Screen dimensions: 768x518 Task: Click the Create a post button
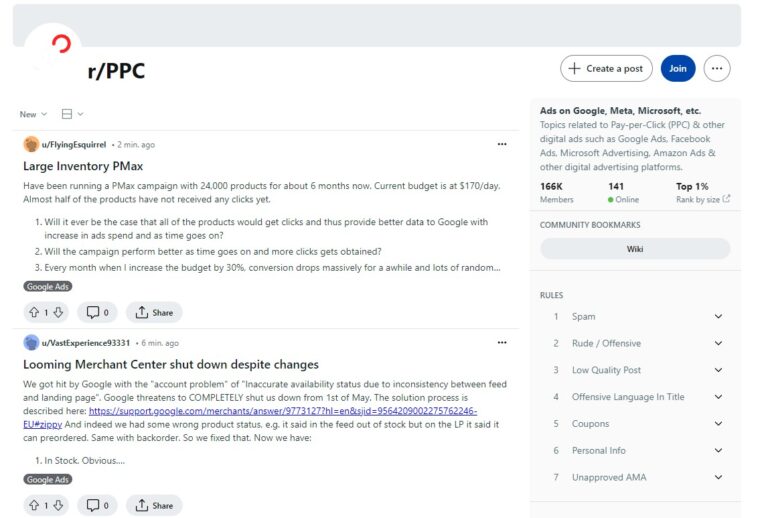tap(606, 68)
